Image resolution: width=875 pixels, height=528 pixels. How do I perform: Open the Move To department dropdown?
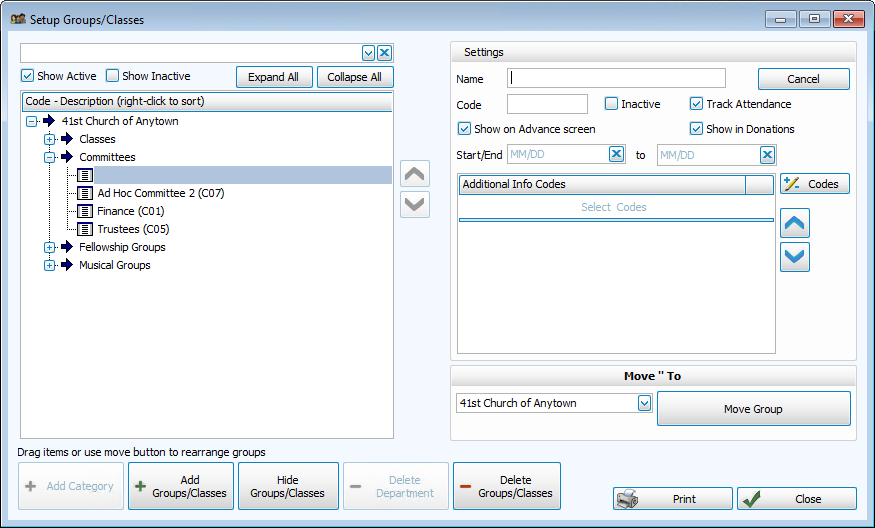pos(644,403)
